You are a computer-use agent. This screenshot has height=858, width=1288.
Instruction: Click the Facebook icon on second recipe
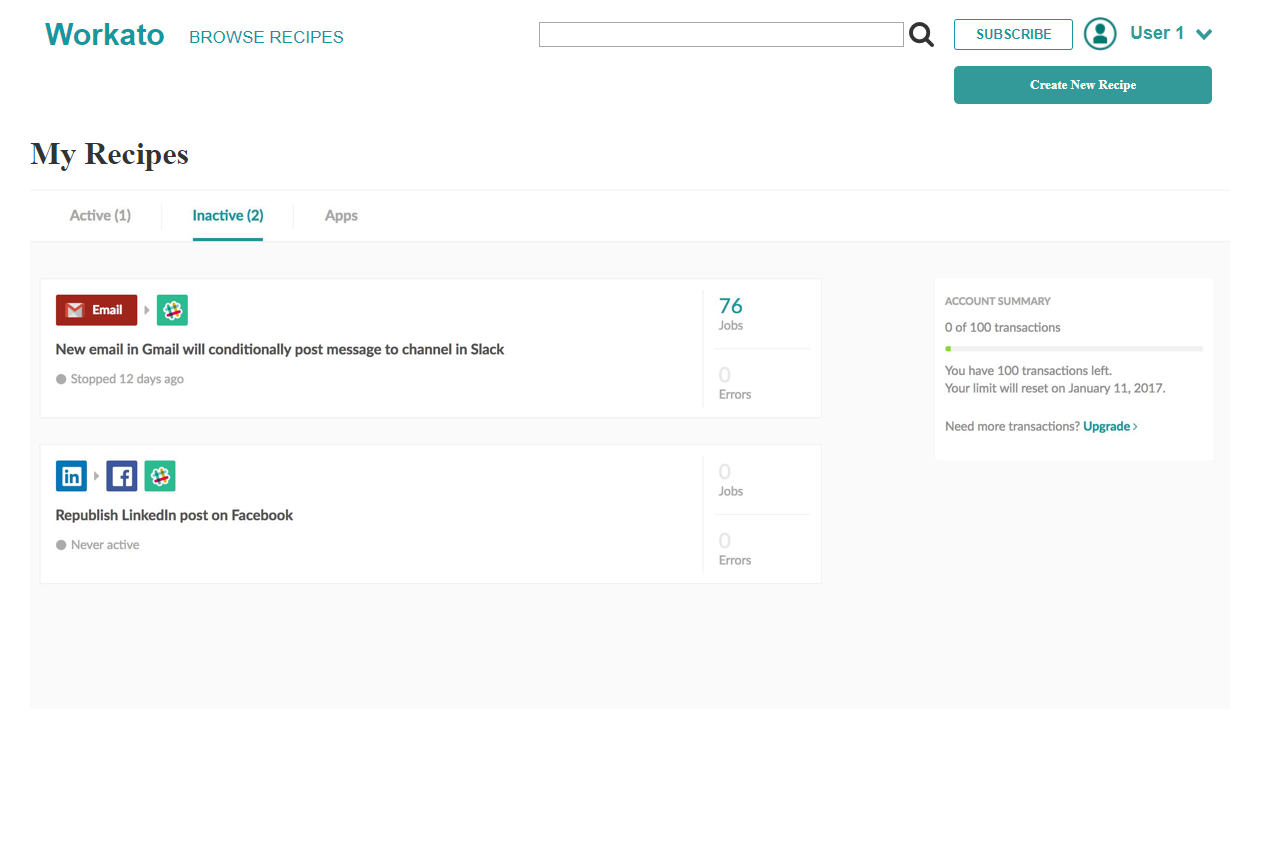(x=122, y=476)
